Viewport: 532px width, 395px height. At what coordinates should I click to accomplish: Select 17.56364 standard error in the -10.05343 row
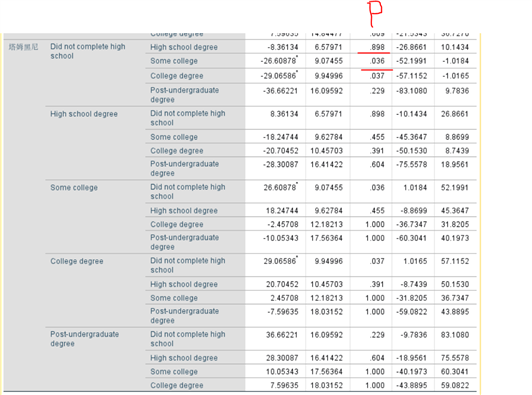tap(326, 238)
